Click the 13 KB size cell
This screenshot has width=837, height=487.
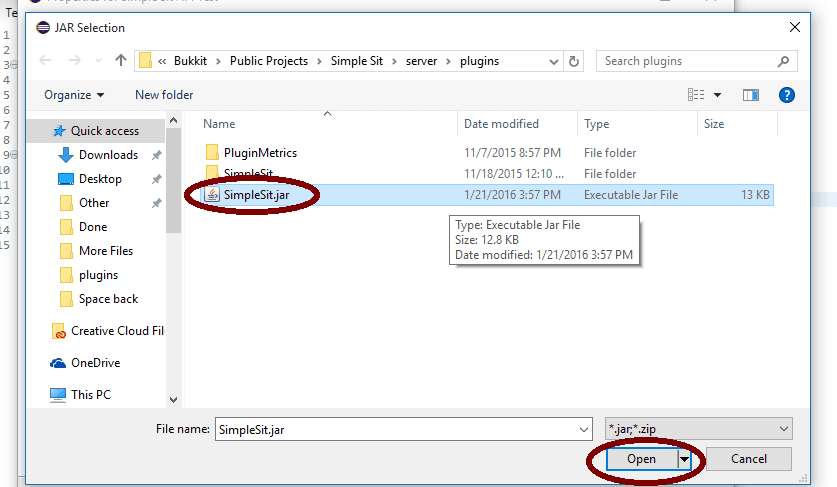[x=755, y=195]
